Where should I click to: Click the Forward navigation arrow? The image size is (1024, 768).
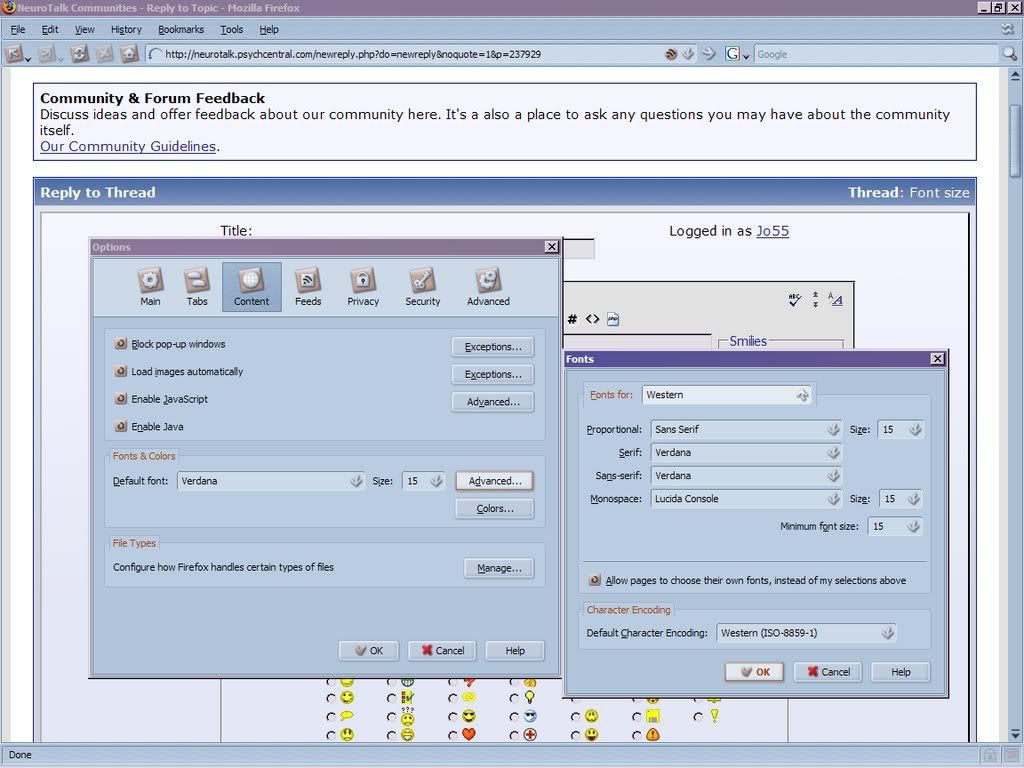(46, 54)
